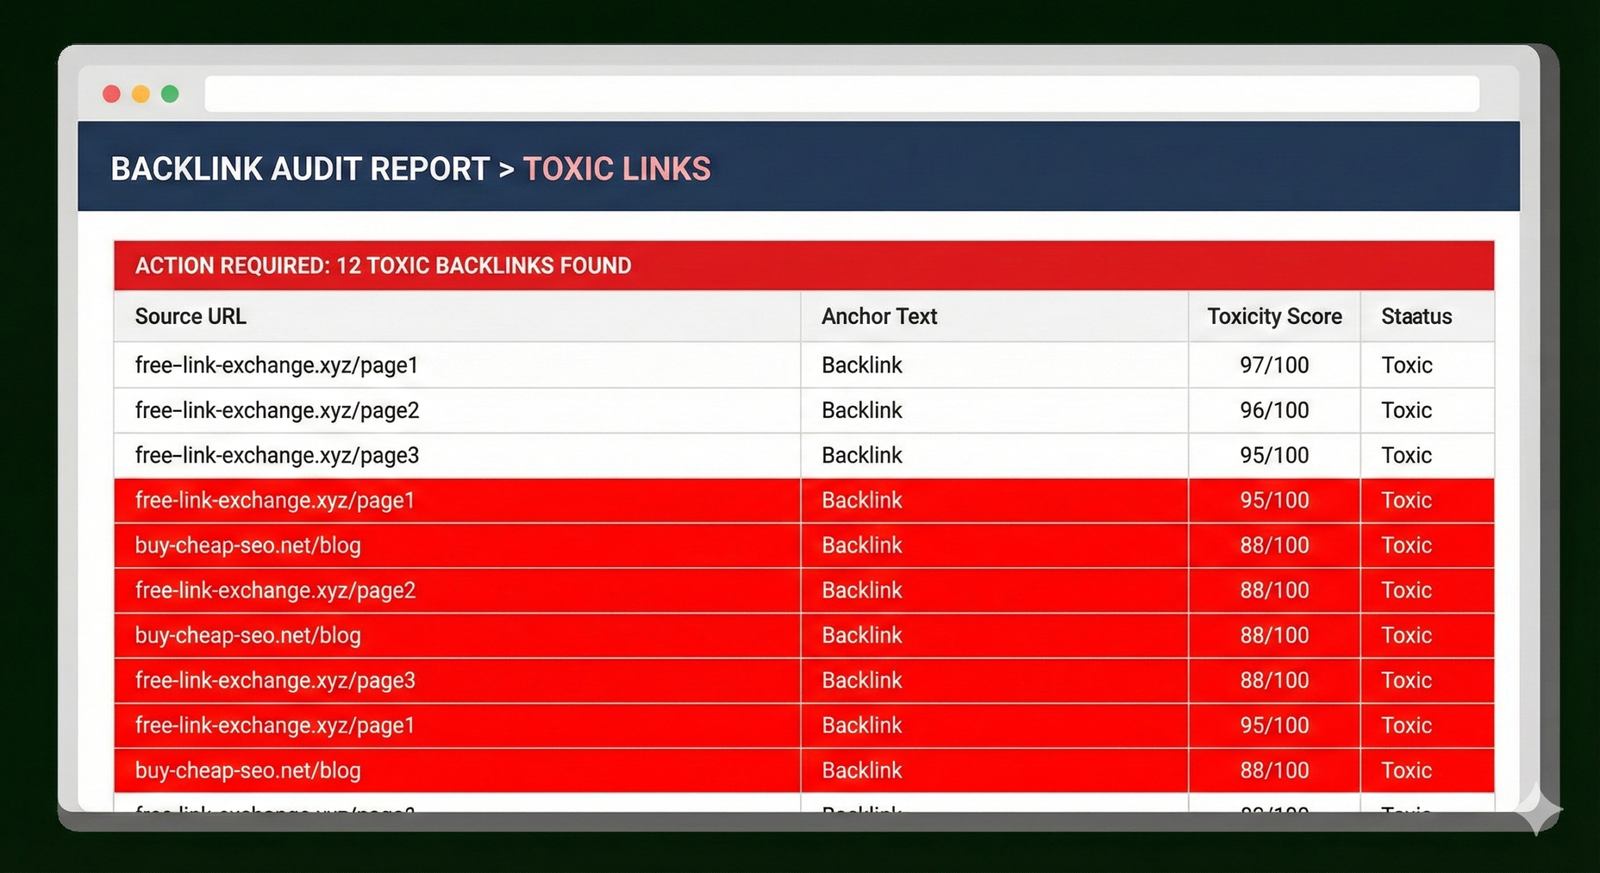Open the page3 URL in white row
This screenshot has height=873, width=1600.
pos(277,456)
